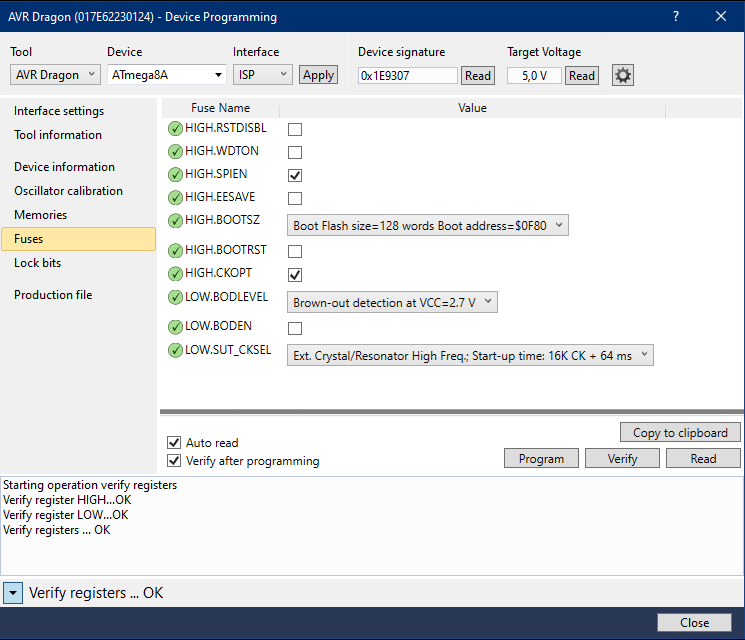Image resolution: width=745 pixels, height=640 pixels.
Task: Uncheck the HIGH.CKOPT fuse checkbox
Action: coord(295,275)
